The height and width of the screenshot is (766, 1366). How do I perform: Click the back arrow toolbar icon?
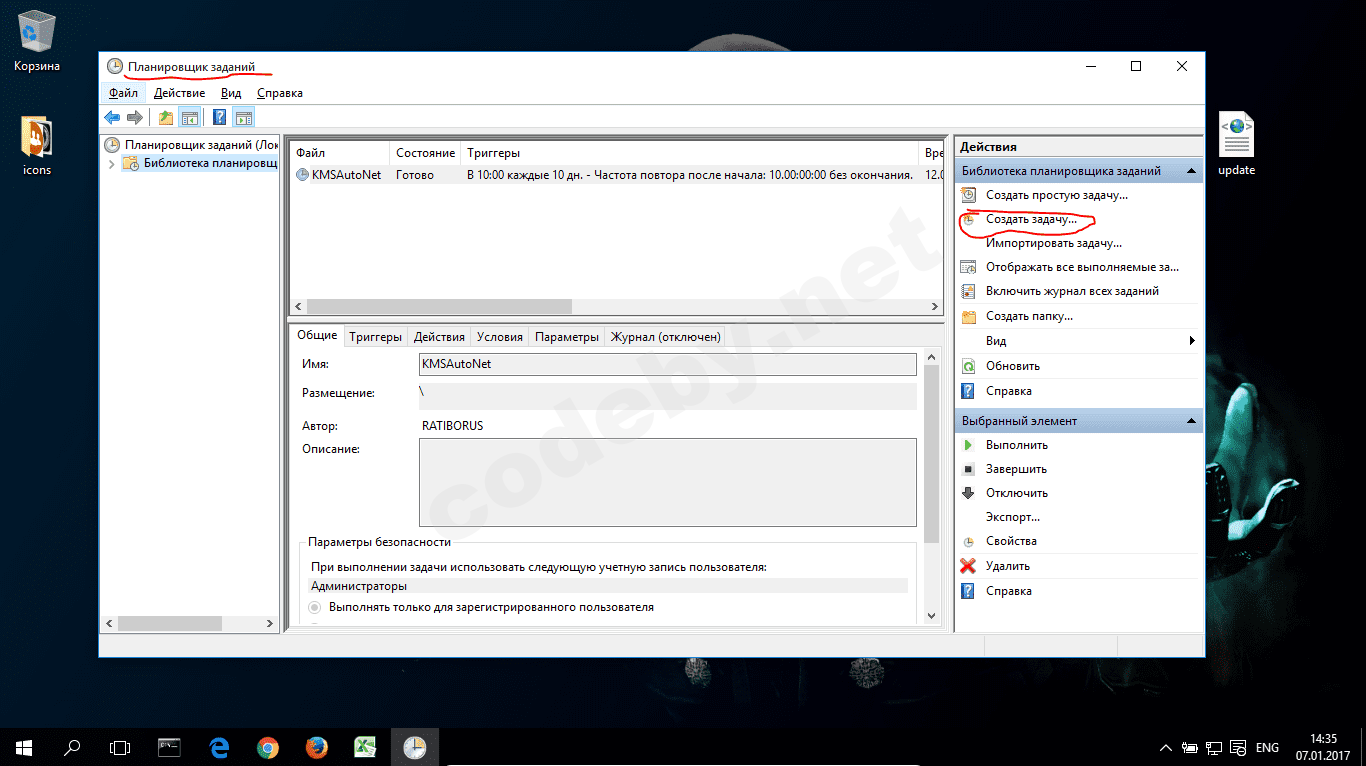(x=112, y=118)
